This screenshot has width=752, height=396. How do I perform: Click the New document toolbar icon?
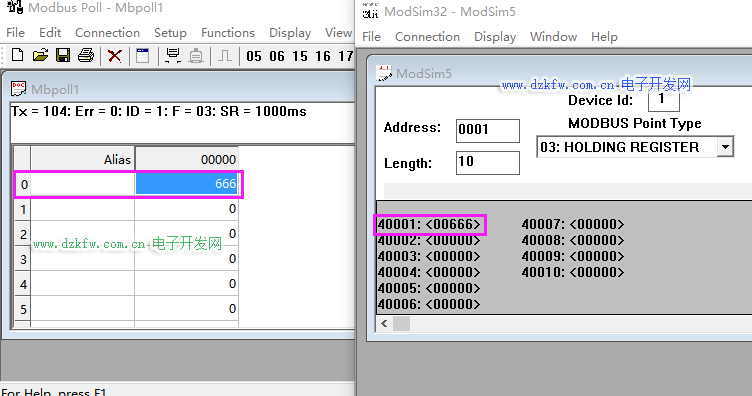click(x=17, y=56)
